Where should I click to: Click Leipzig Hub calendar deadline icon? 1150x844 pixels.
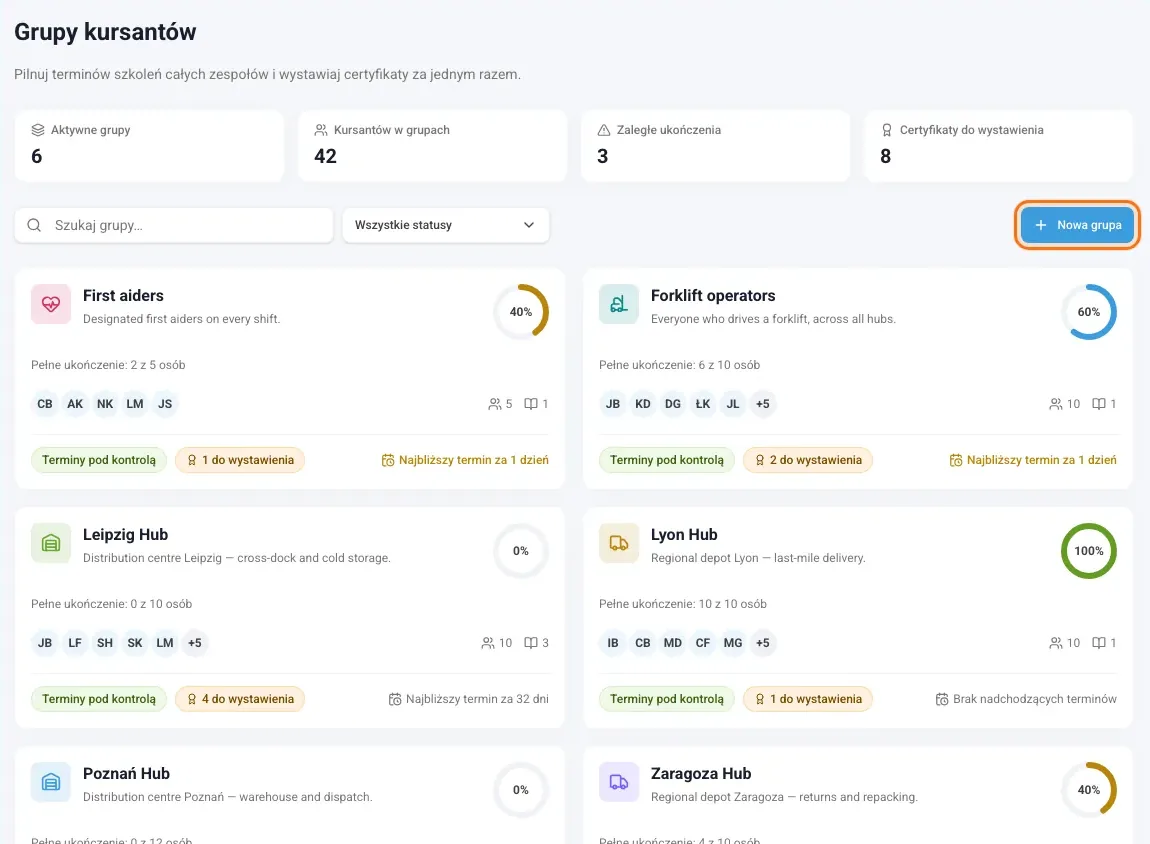pos(395,700)
